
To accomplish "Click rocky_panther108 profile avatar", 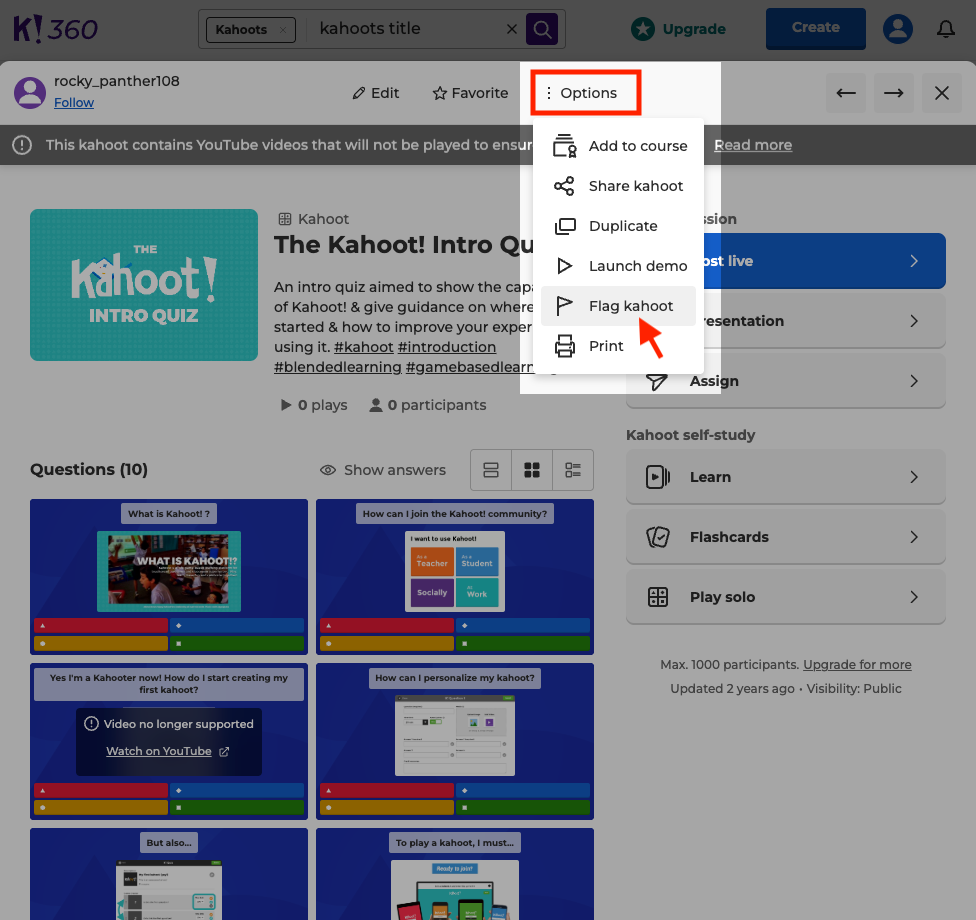I will [x=30, y=93].
